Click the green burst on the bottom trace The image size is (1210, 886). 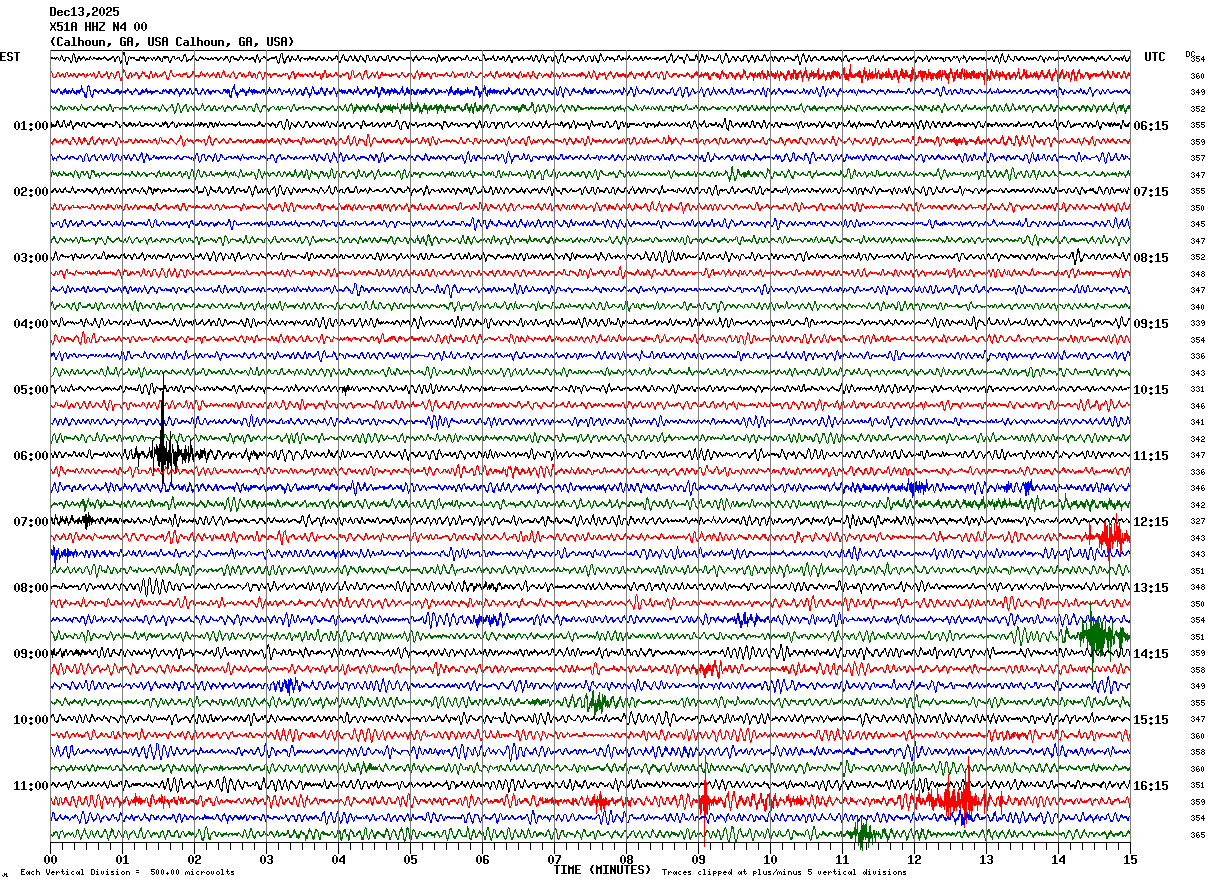coord(863,833)
